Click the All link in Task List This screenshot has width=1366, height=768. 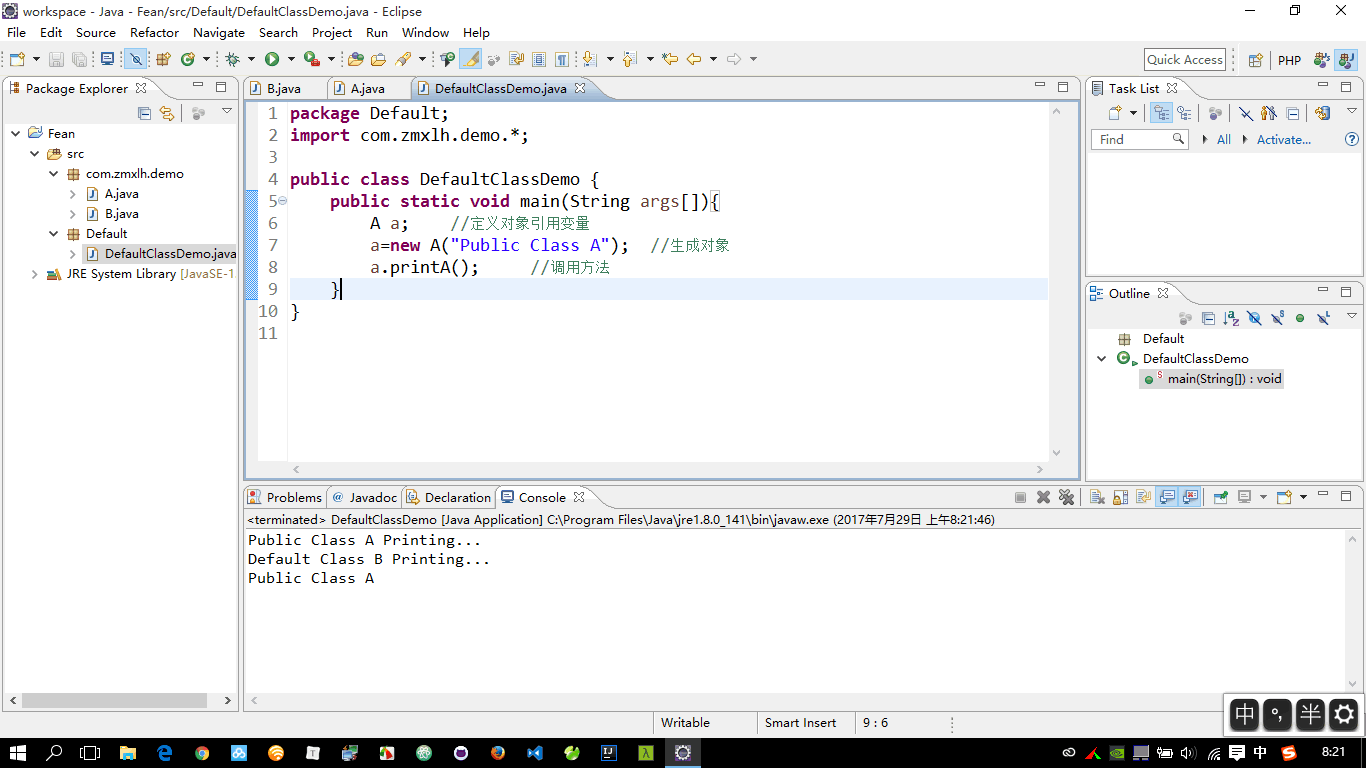1224,140
